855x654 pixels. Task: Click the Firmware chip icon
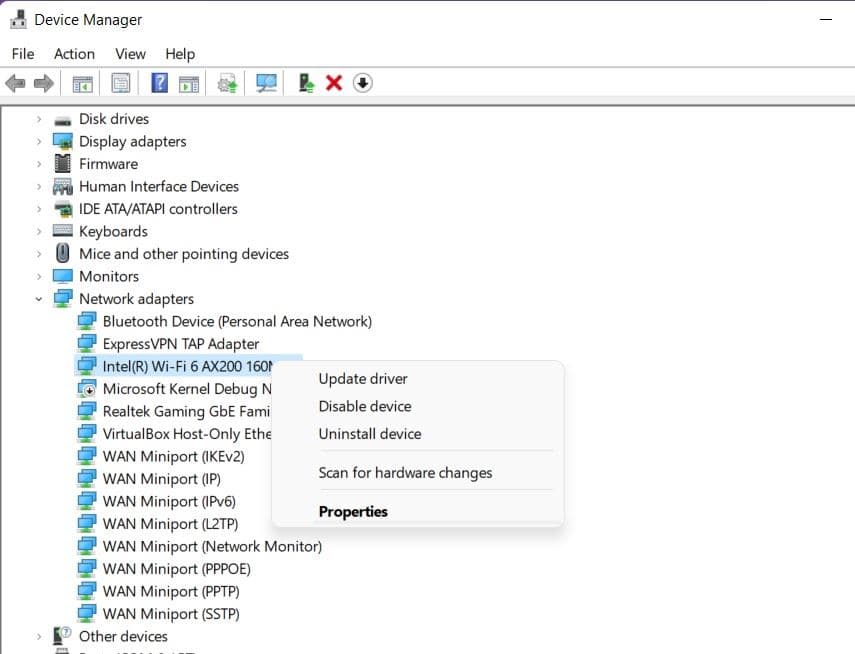pyautogui.click(x=63, y=164)
